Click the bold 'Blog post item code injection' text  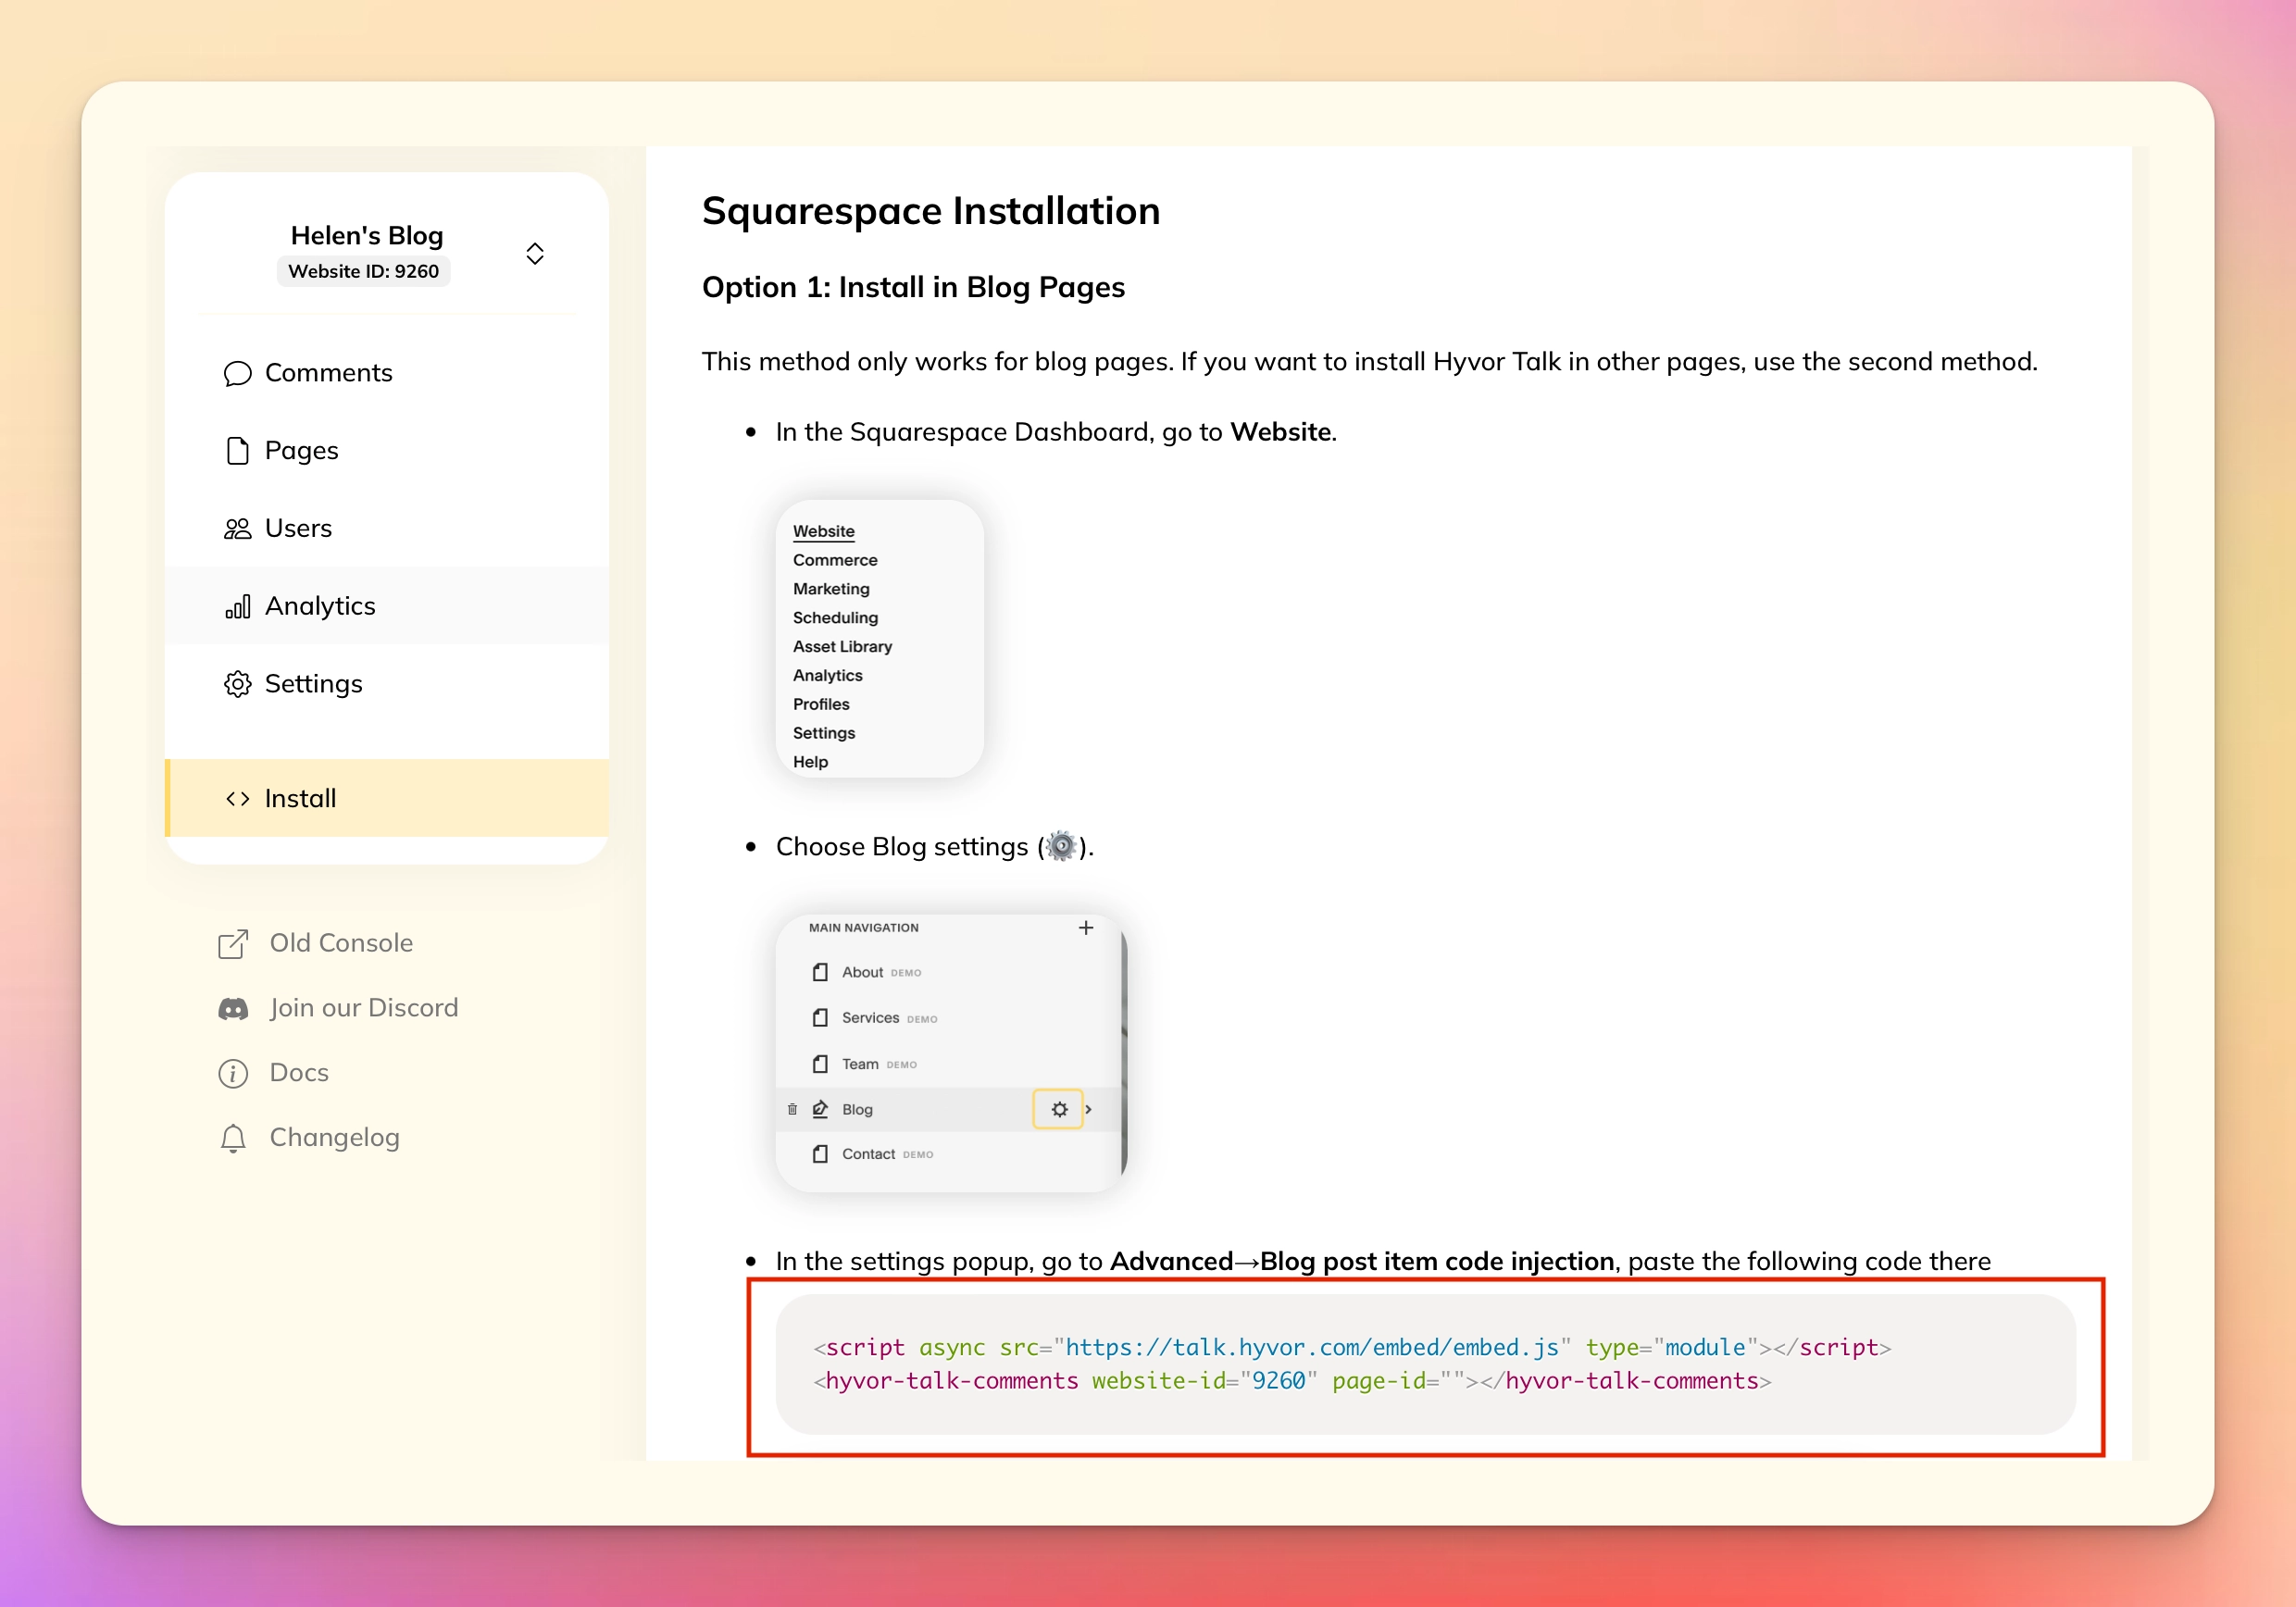point(1437,1261)
